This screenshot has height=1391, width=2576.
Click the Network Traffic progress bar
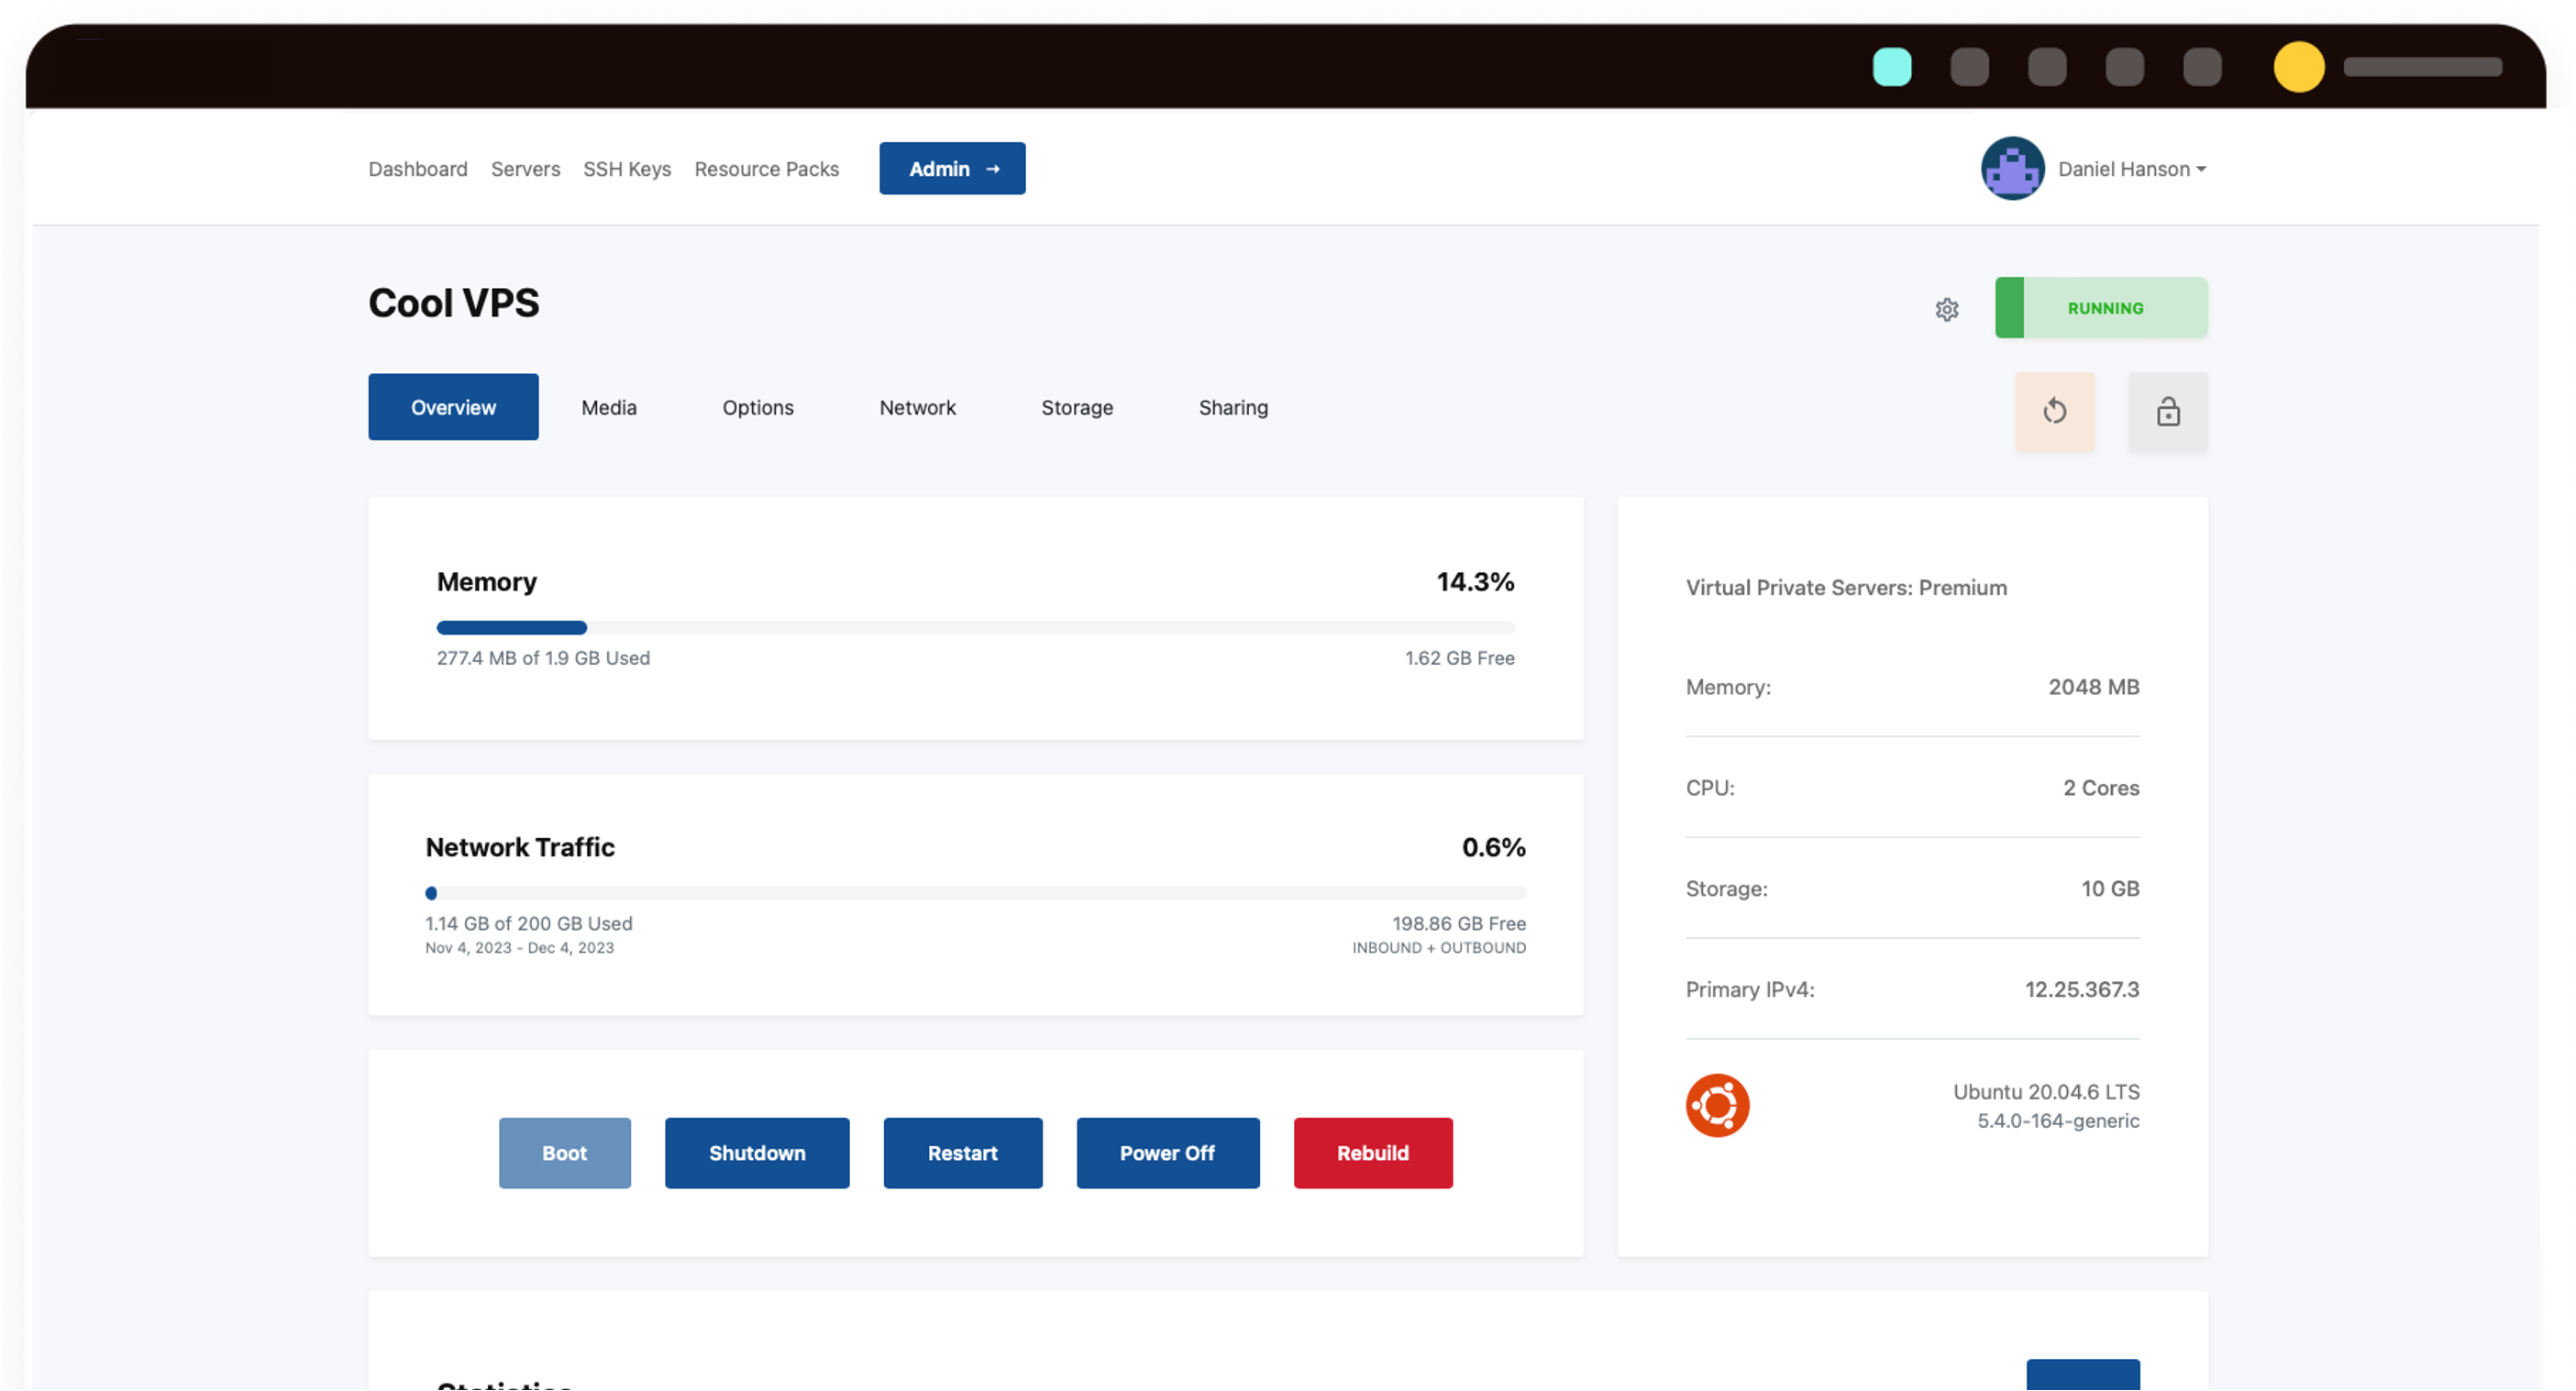(975, 893)
